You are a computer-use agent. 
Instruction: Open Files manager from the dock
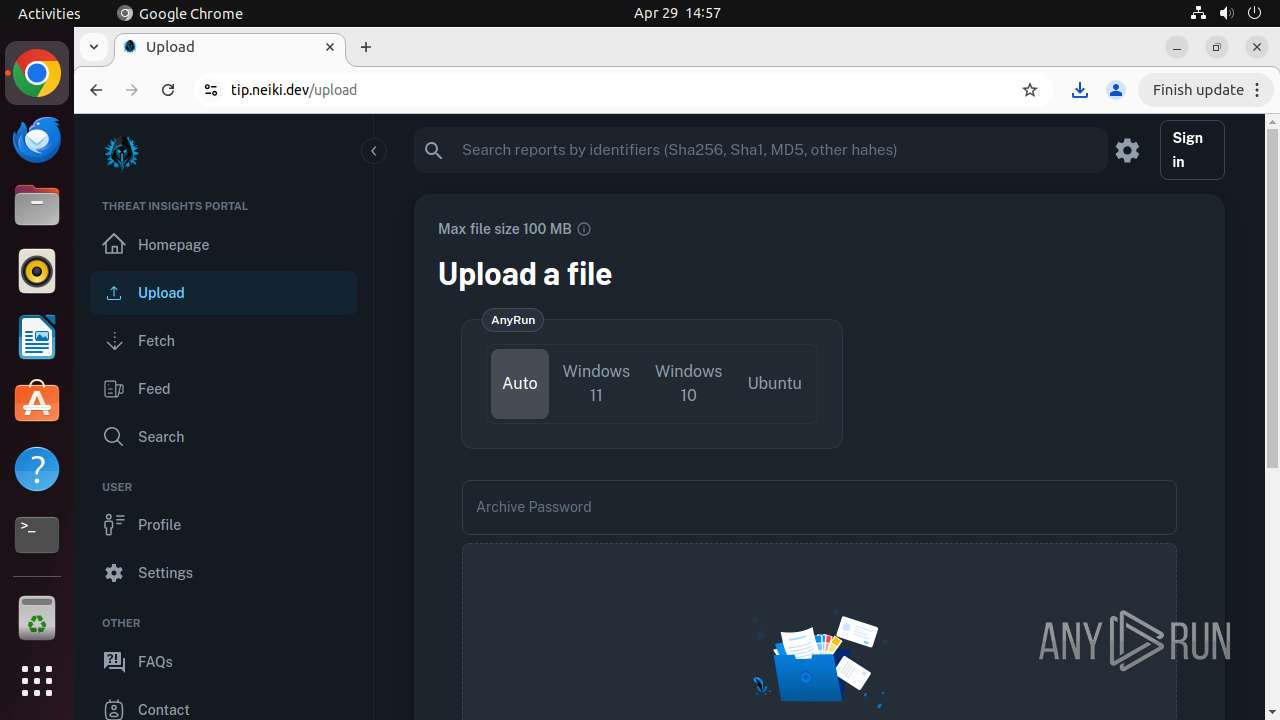[37, 206]
